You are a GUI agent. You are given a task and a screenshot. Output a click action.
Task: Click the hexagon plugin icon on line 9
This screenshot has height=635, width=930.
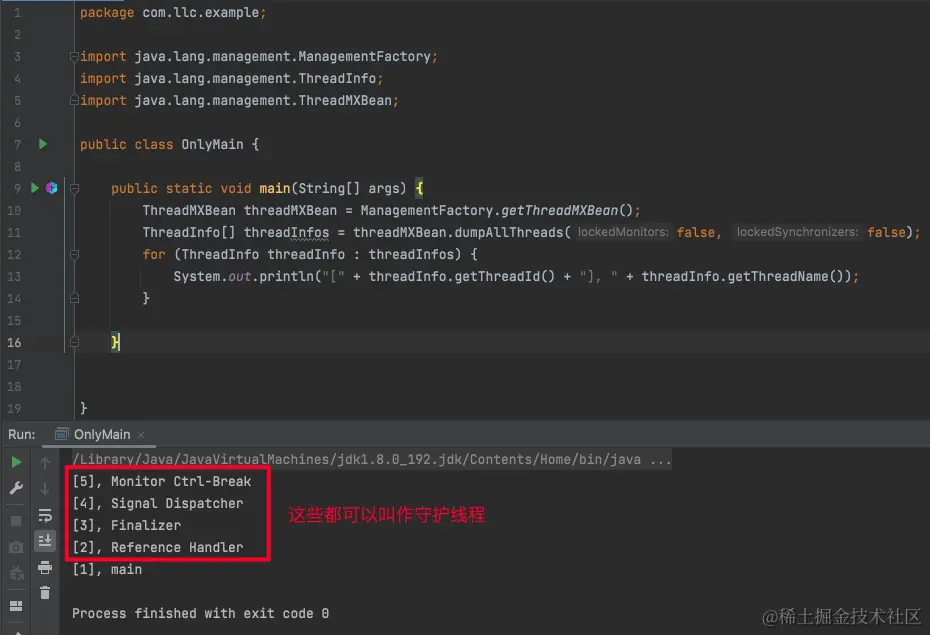pyautogui.click(x=52, y=188)
